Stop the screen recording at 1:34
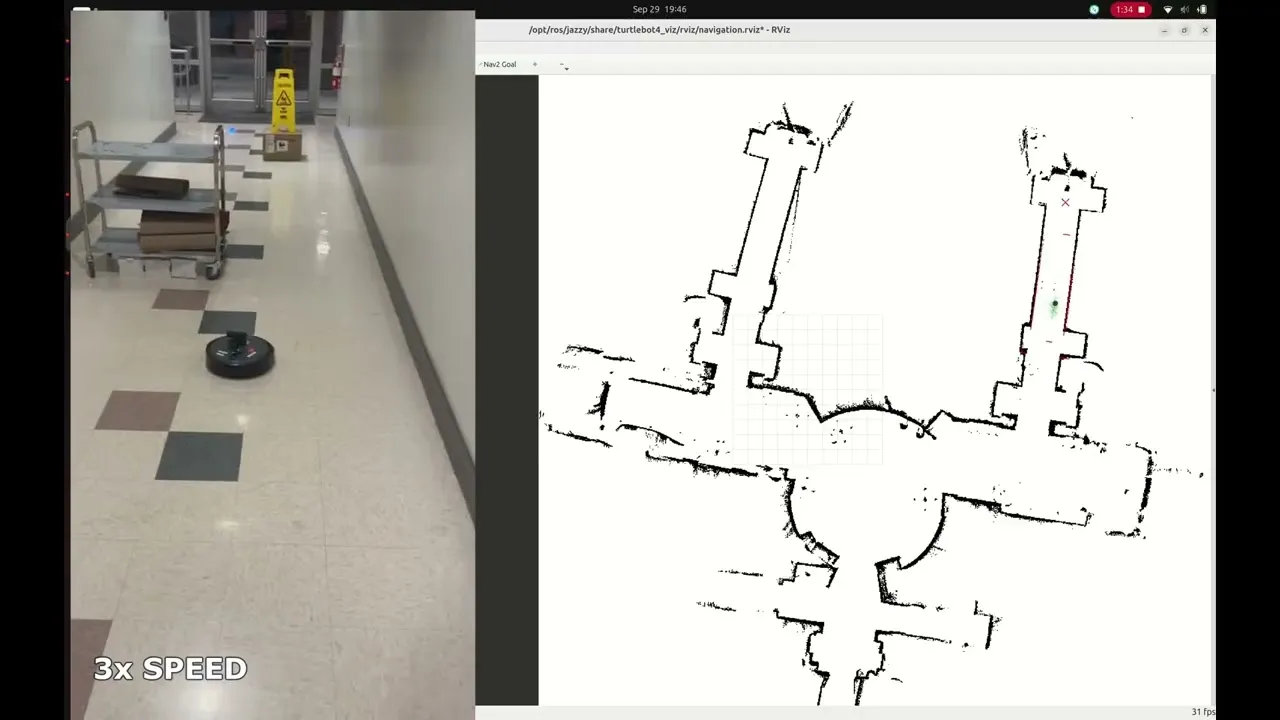Viewport: 1280px width, 720px height. [x=1130, y=9]
